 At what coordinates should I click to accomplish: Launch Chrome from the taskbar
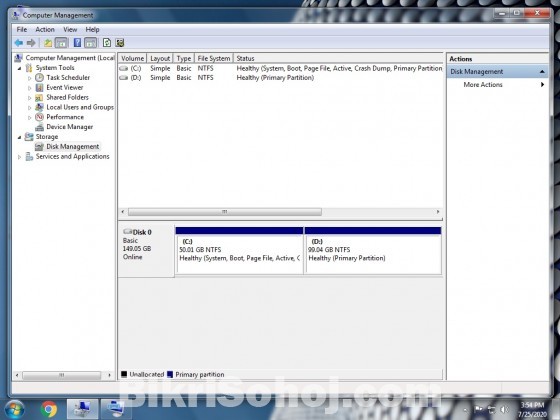click(x=49, y=409)
